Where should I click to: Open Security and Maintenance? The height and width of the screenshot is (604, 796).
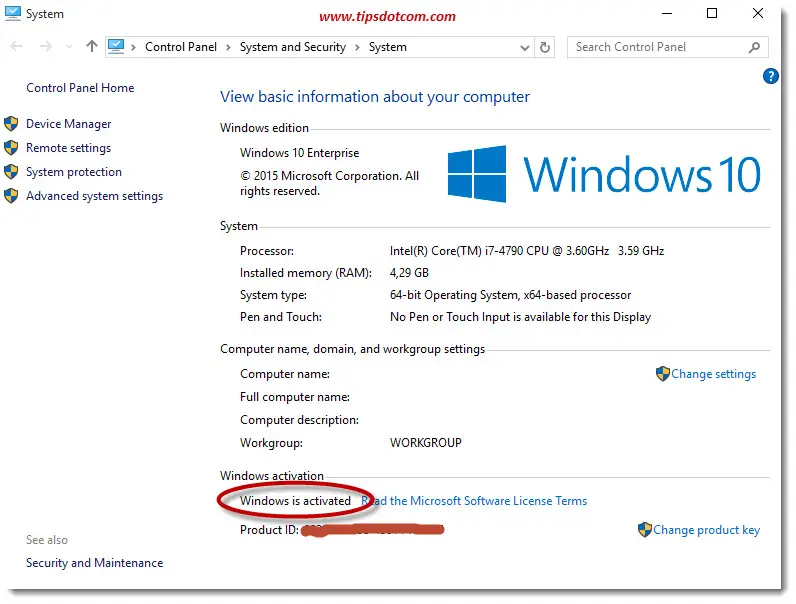click(x=94, y=563)
